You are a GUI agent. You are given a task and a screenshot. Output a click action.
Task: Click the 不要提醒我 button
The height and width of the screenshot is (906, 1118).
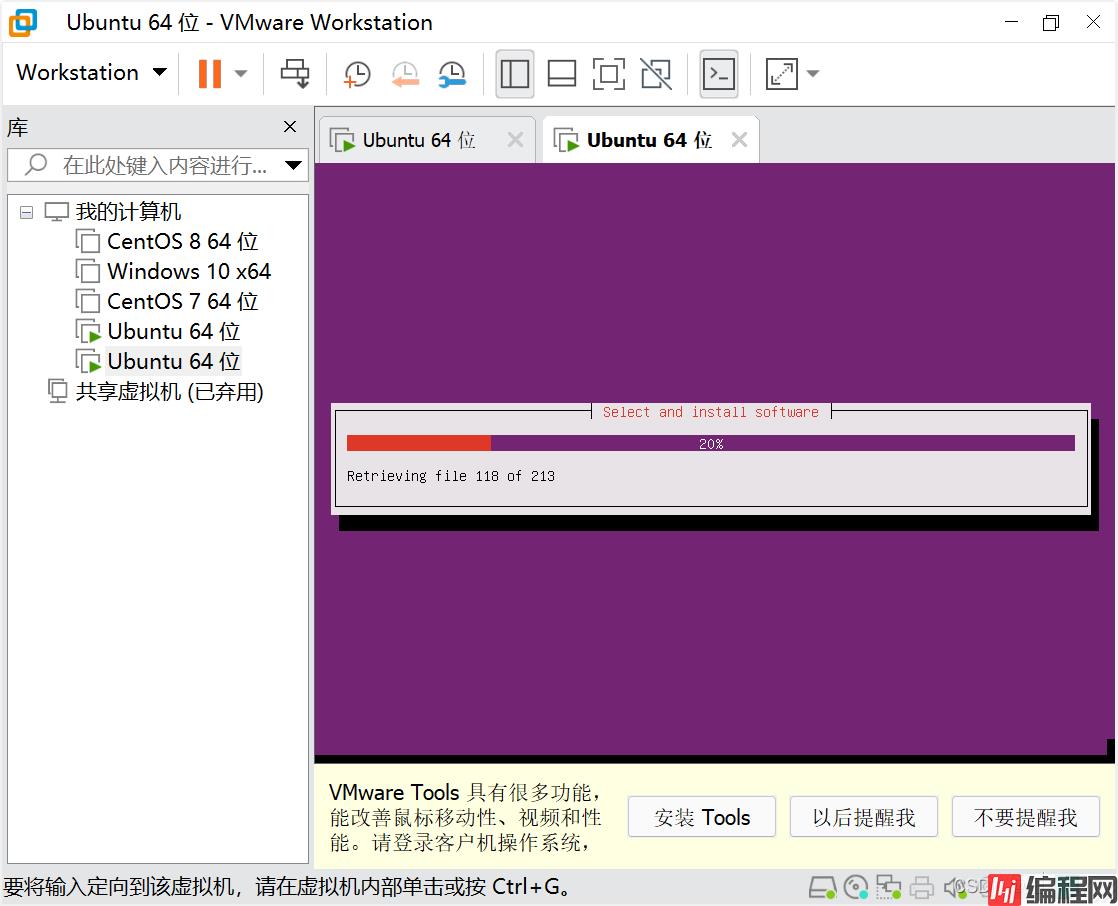[1025, 817]
